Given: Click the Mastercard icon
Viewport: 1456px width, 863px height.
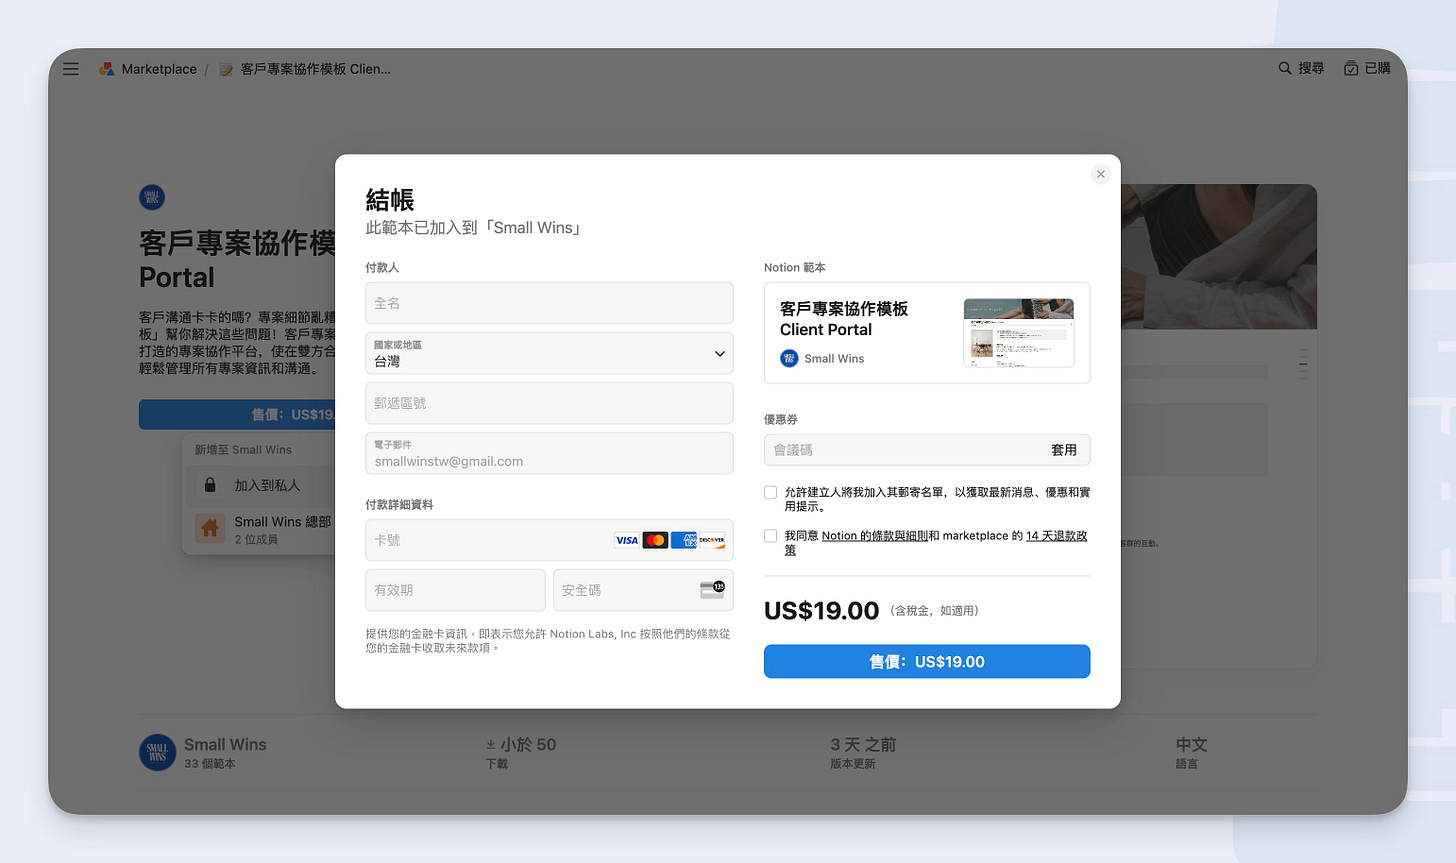Looking at the screenshot, I should click(655, 540).
